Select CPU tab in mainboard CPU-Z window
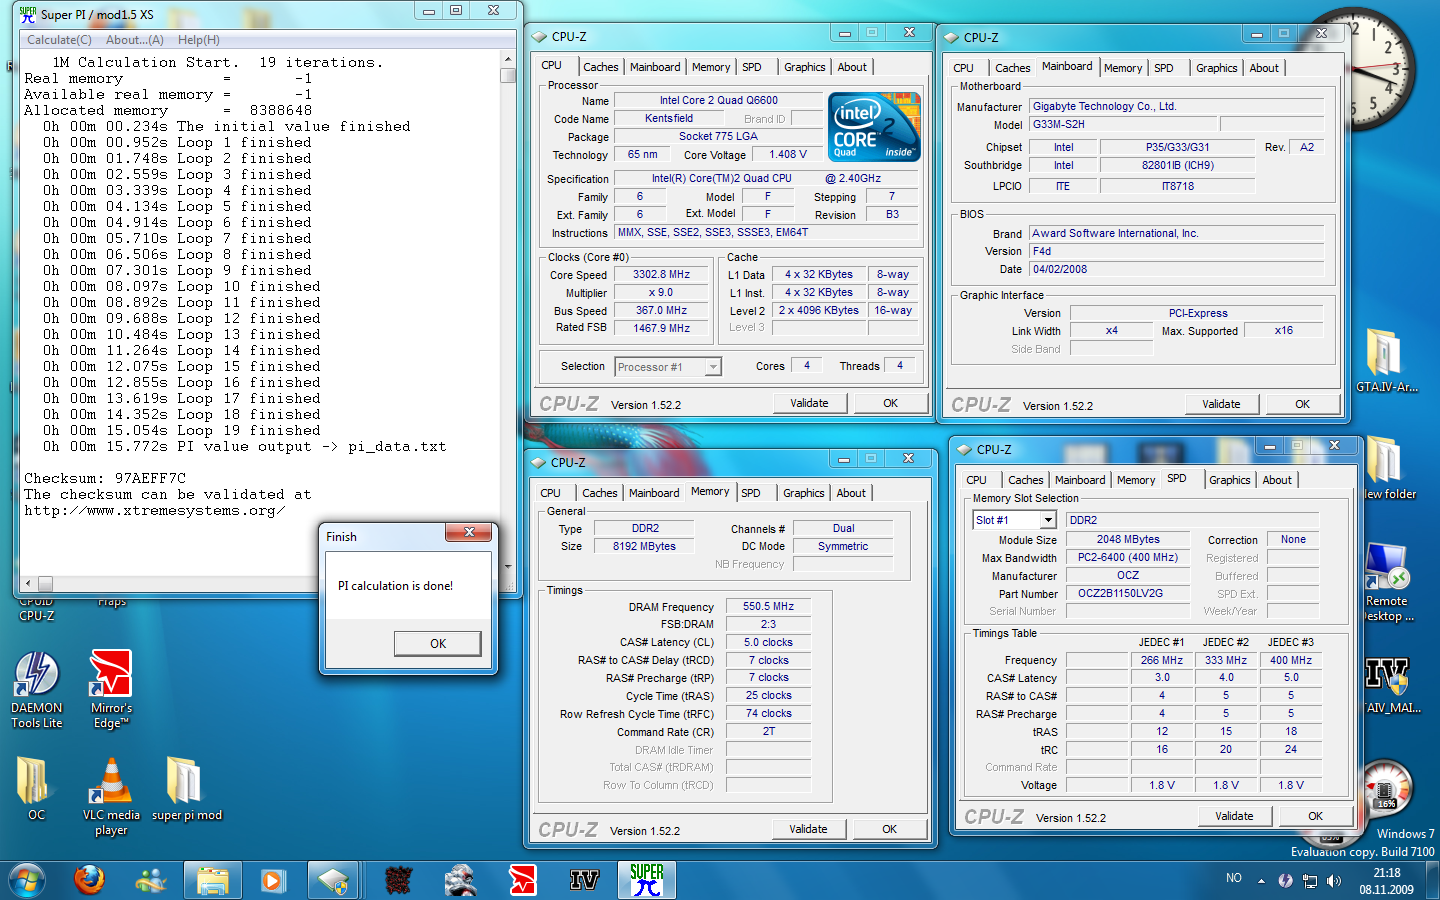Screen dimensions: 1440x900 (963, 68)
